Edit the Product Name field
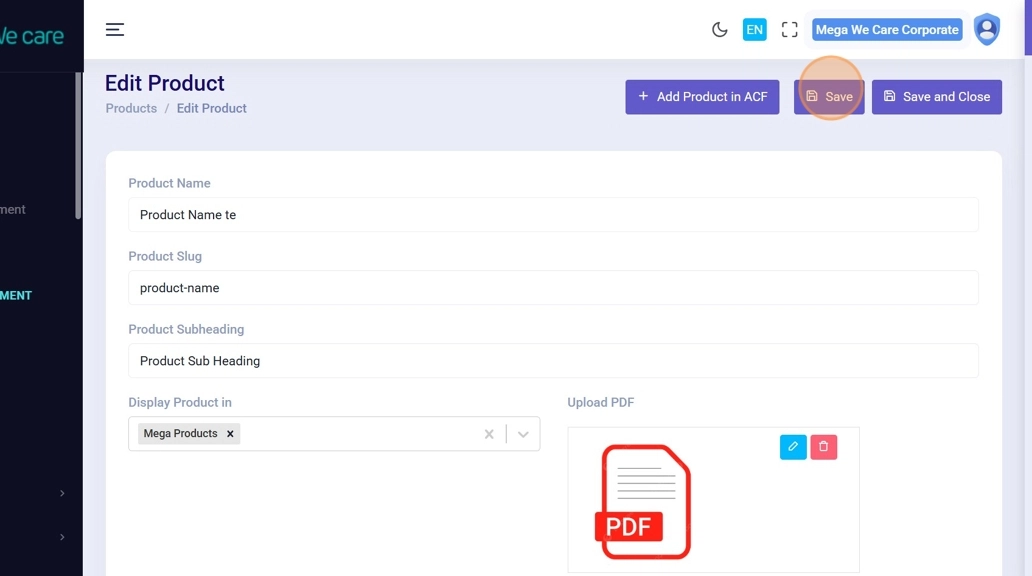 (552, 215)
